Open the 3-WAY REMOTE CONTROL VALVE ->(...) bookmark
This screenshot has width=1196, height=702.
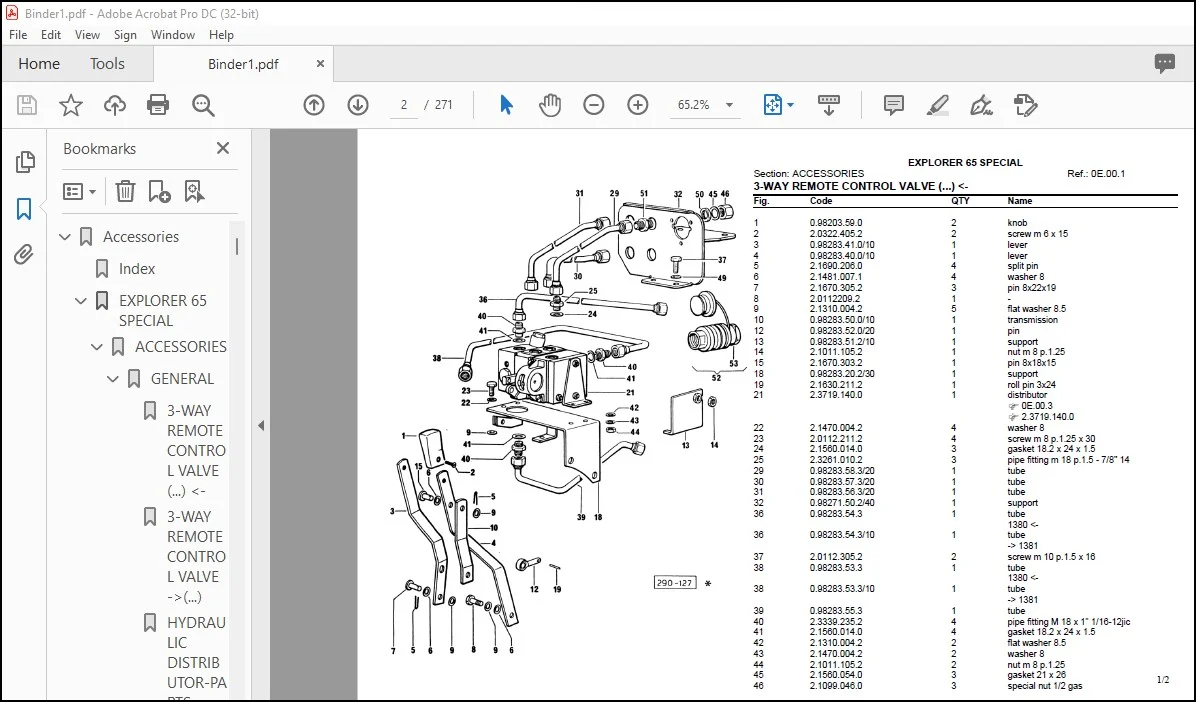[196, 557]
